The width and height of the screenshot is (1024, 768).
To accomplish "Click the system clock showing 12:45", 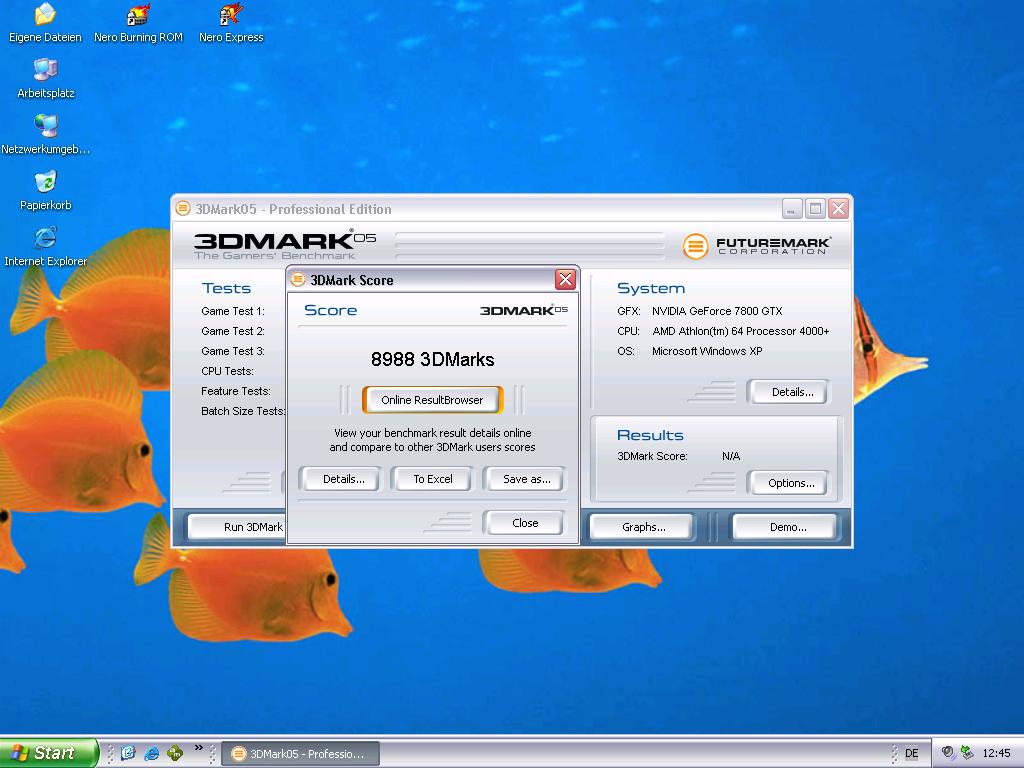I will coord(997,754).
